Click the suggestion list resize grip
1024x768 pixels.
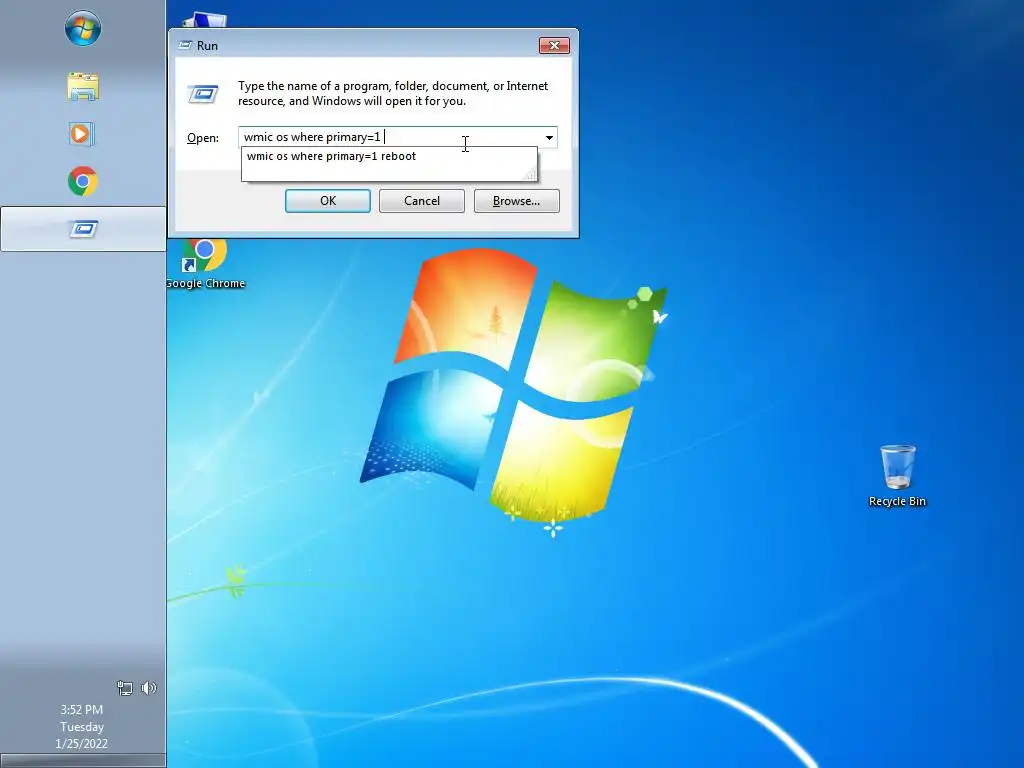pyautogui.click(x=530, y=174)
